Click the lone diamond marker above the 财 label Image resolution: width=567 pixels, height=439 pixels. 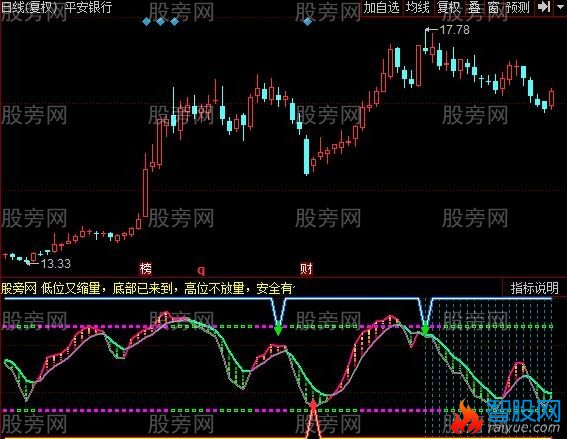coord(308,22)
